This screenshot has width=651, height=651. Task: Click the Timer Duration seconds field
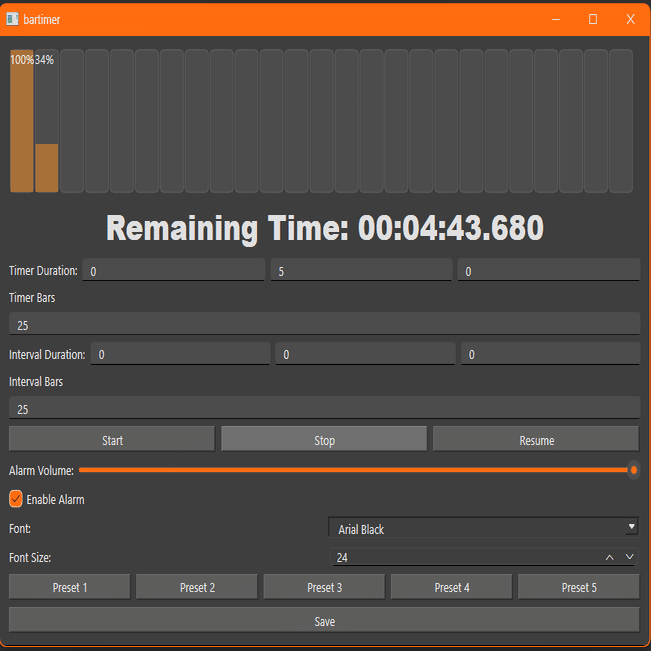pyautogui.click(x=549, y=270)
